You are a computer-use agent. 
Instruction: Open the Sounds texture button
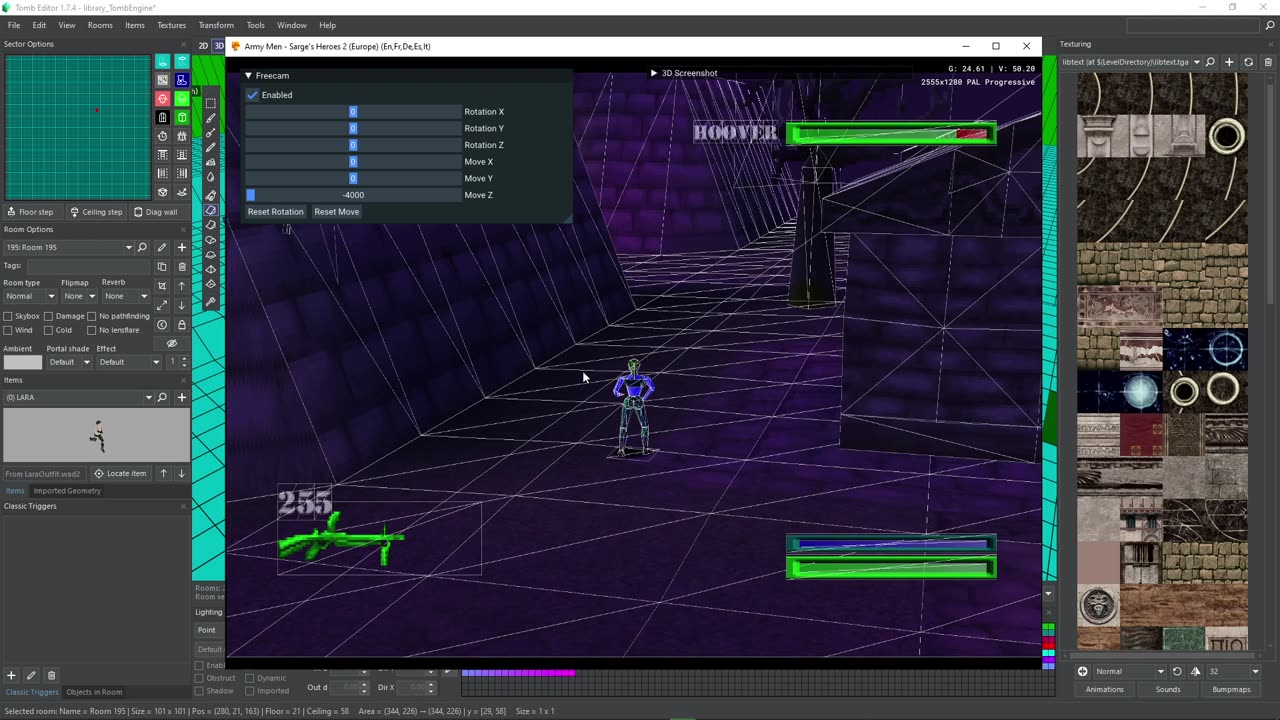[x=1167, y=689]
